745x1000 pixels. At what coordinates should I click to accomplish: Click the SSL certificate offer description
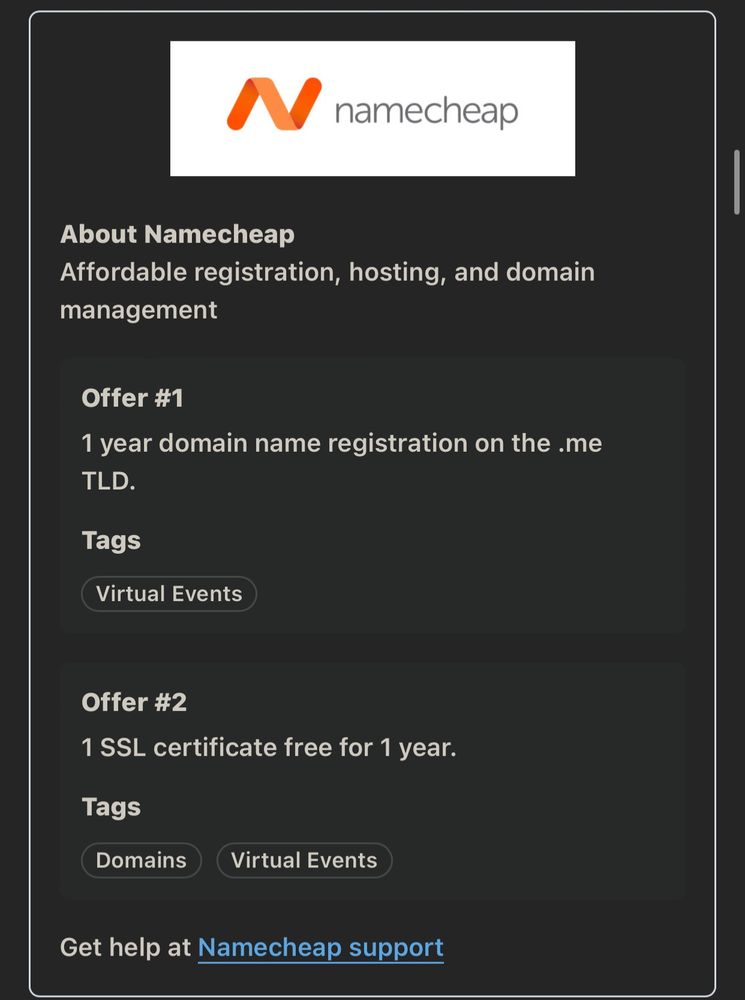(x=268, y=747)
